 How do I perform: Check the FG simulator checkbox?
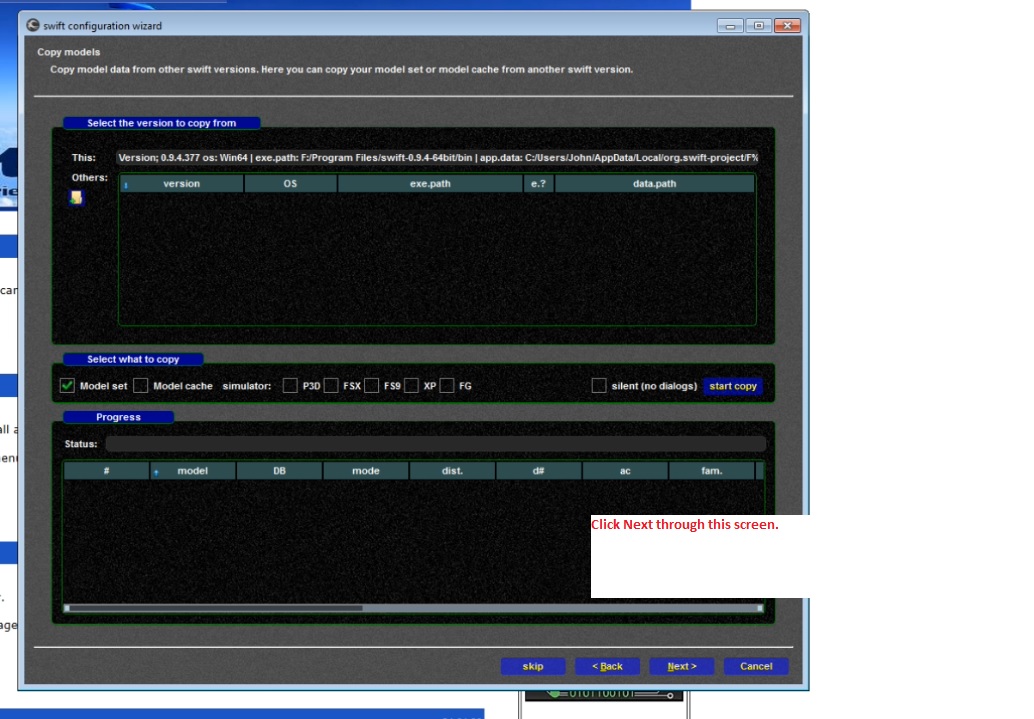tap(446, 386)
